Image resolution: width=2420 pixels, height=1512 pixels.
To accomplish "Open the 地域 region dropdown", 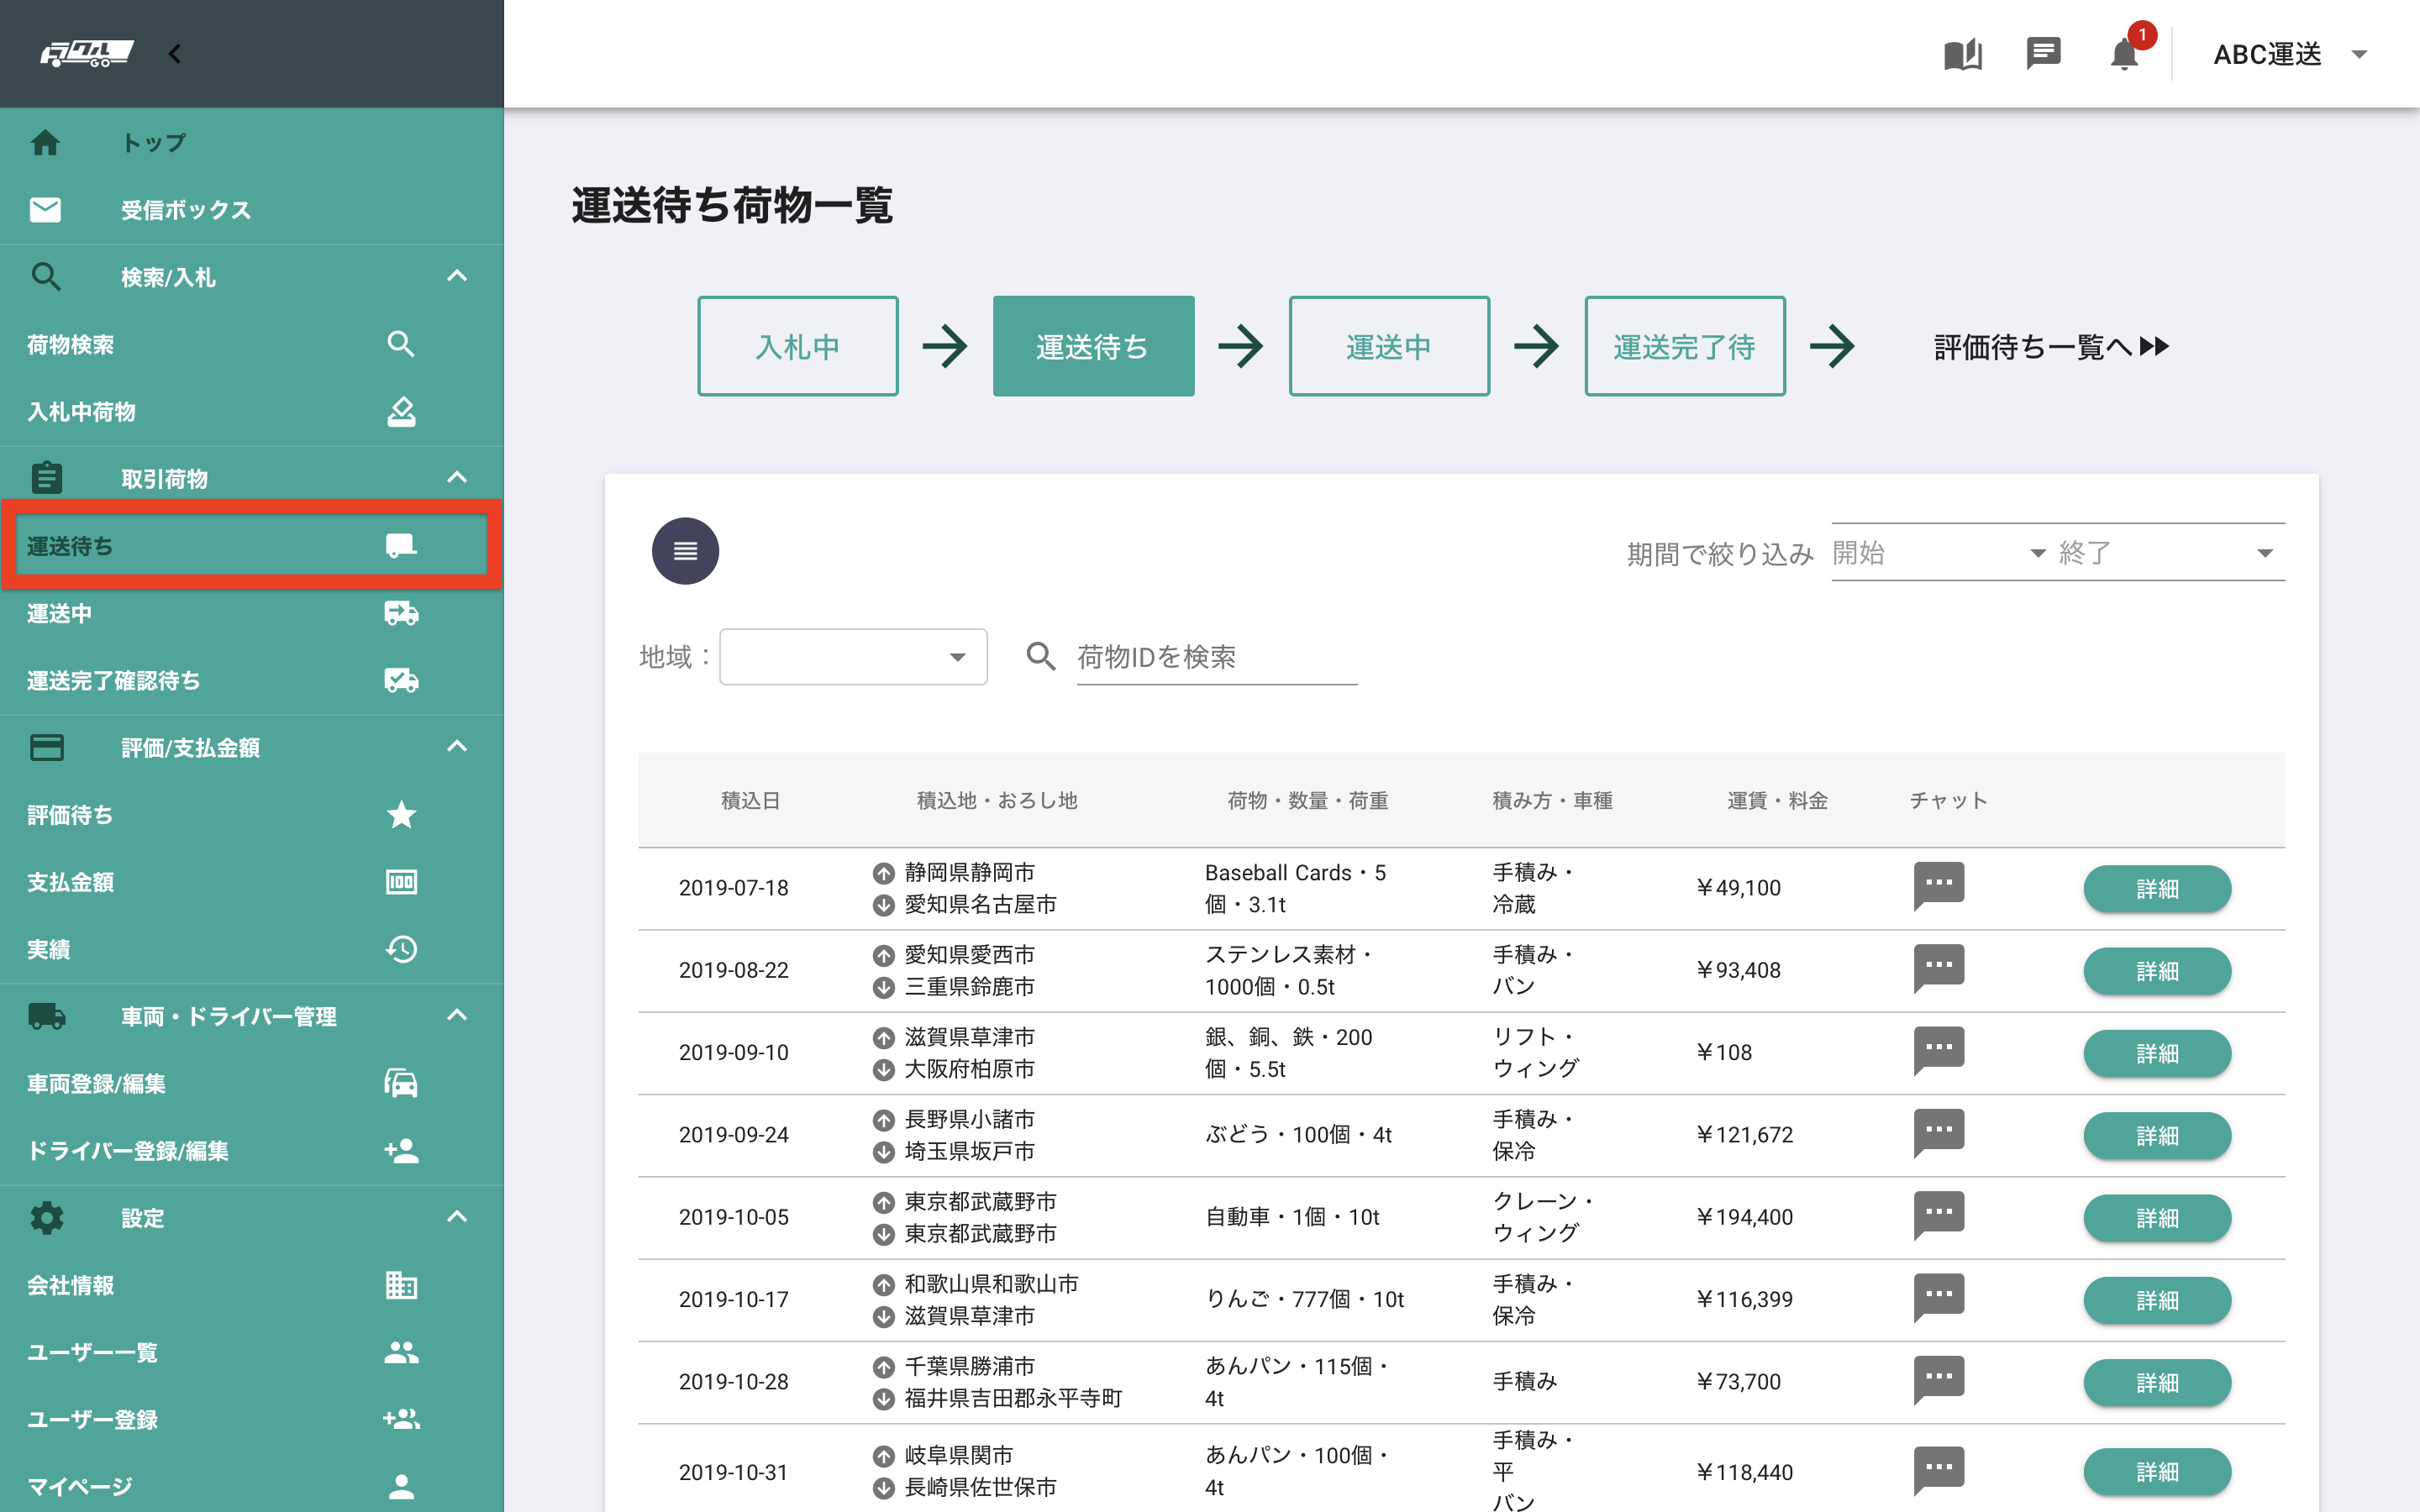I will pyautogui.click(x=853, y=657).
